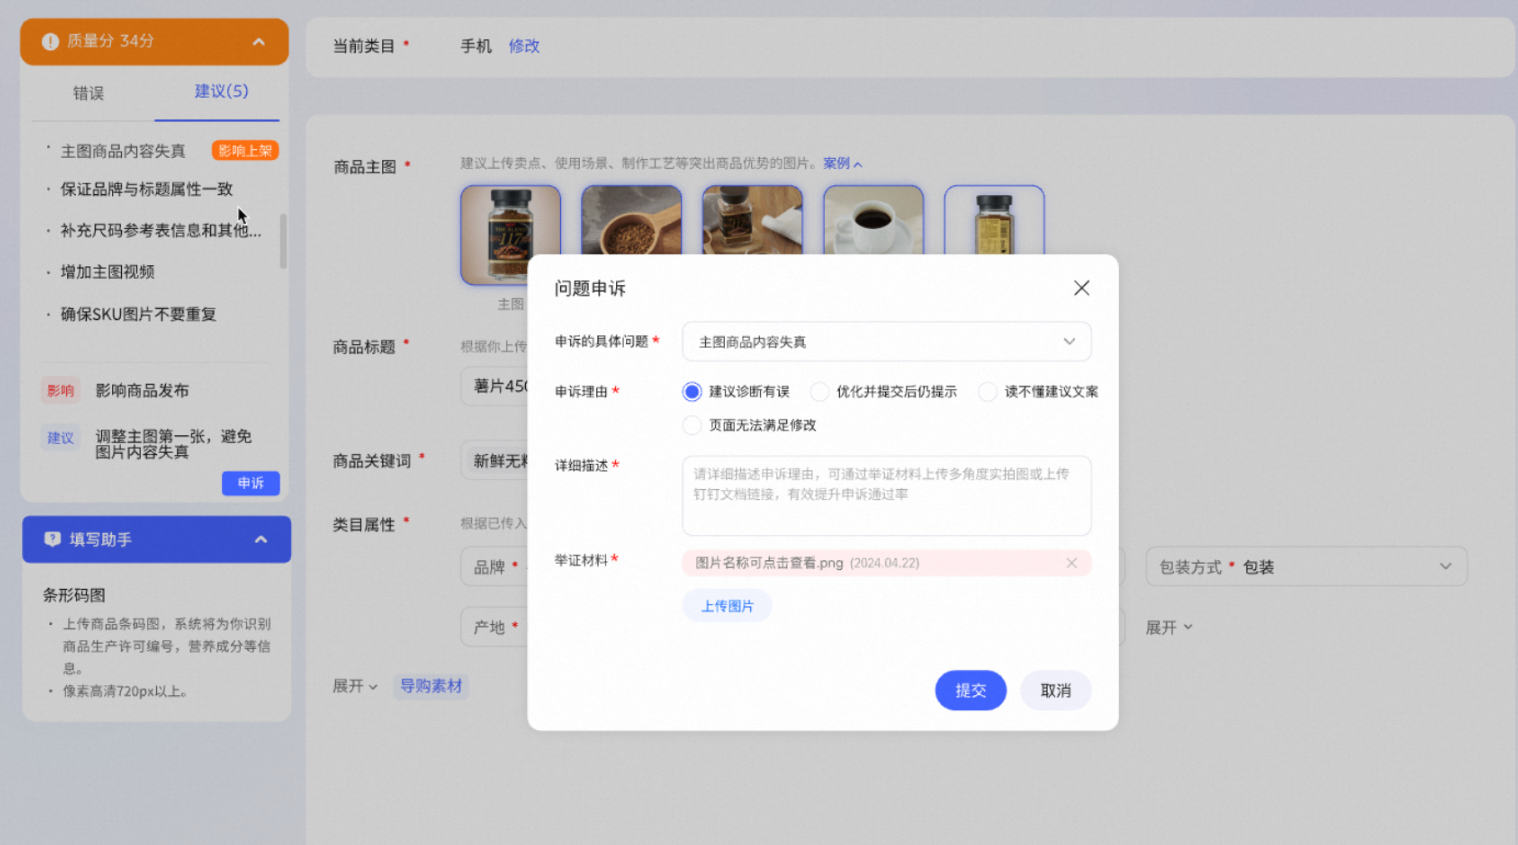
Task: Collapse the 案例 examples section
Action: [842, 163]
